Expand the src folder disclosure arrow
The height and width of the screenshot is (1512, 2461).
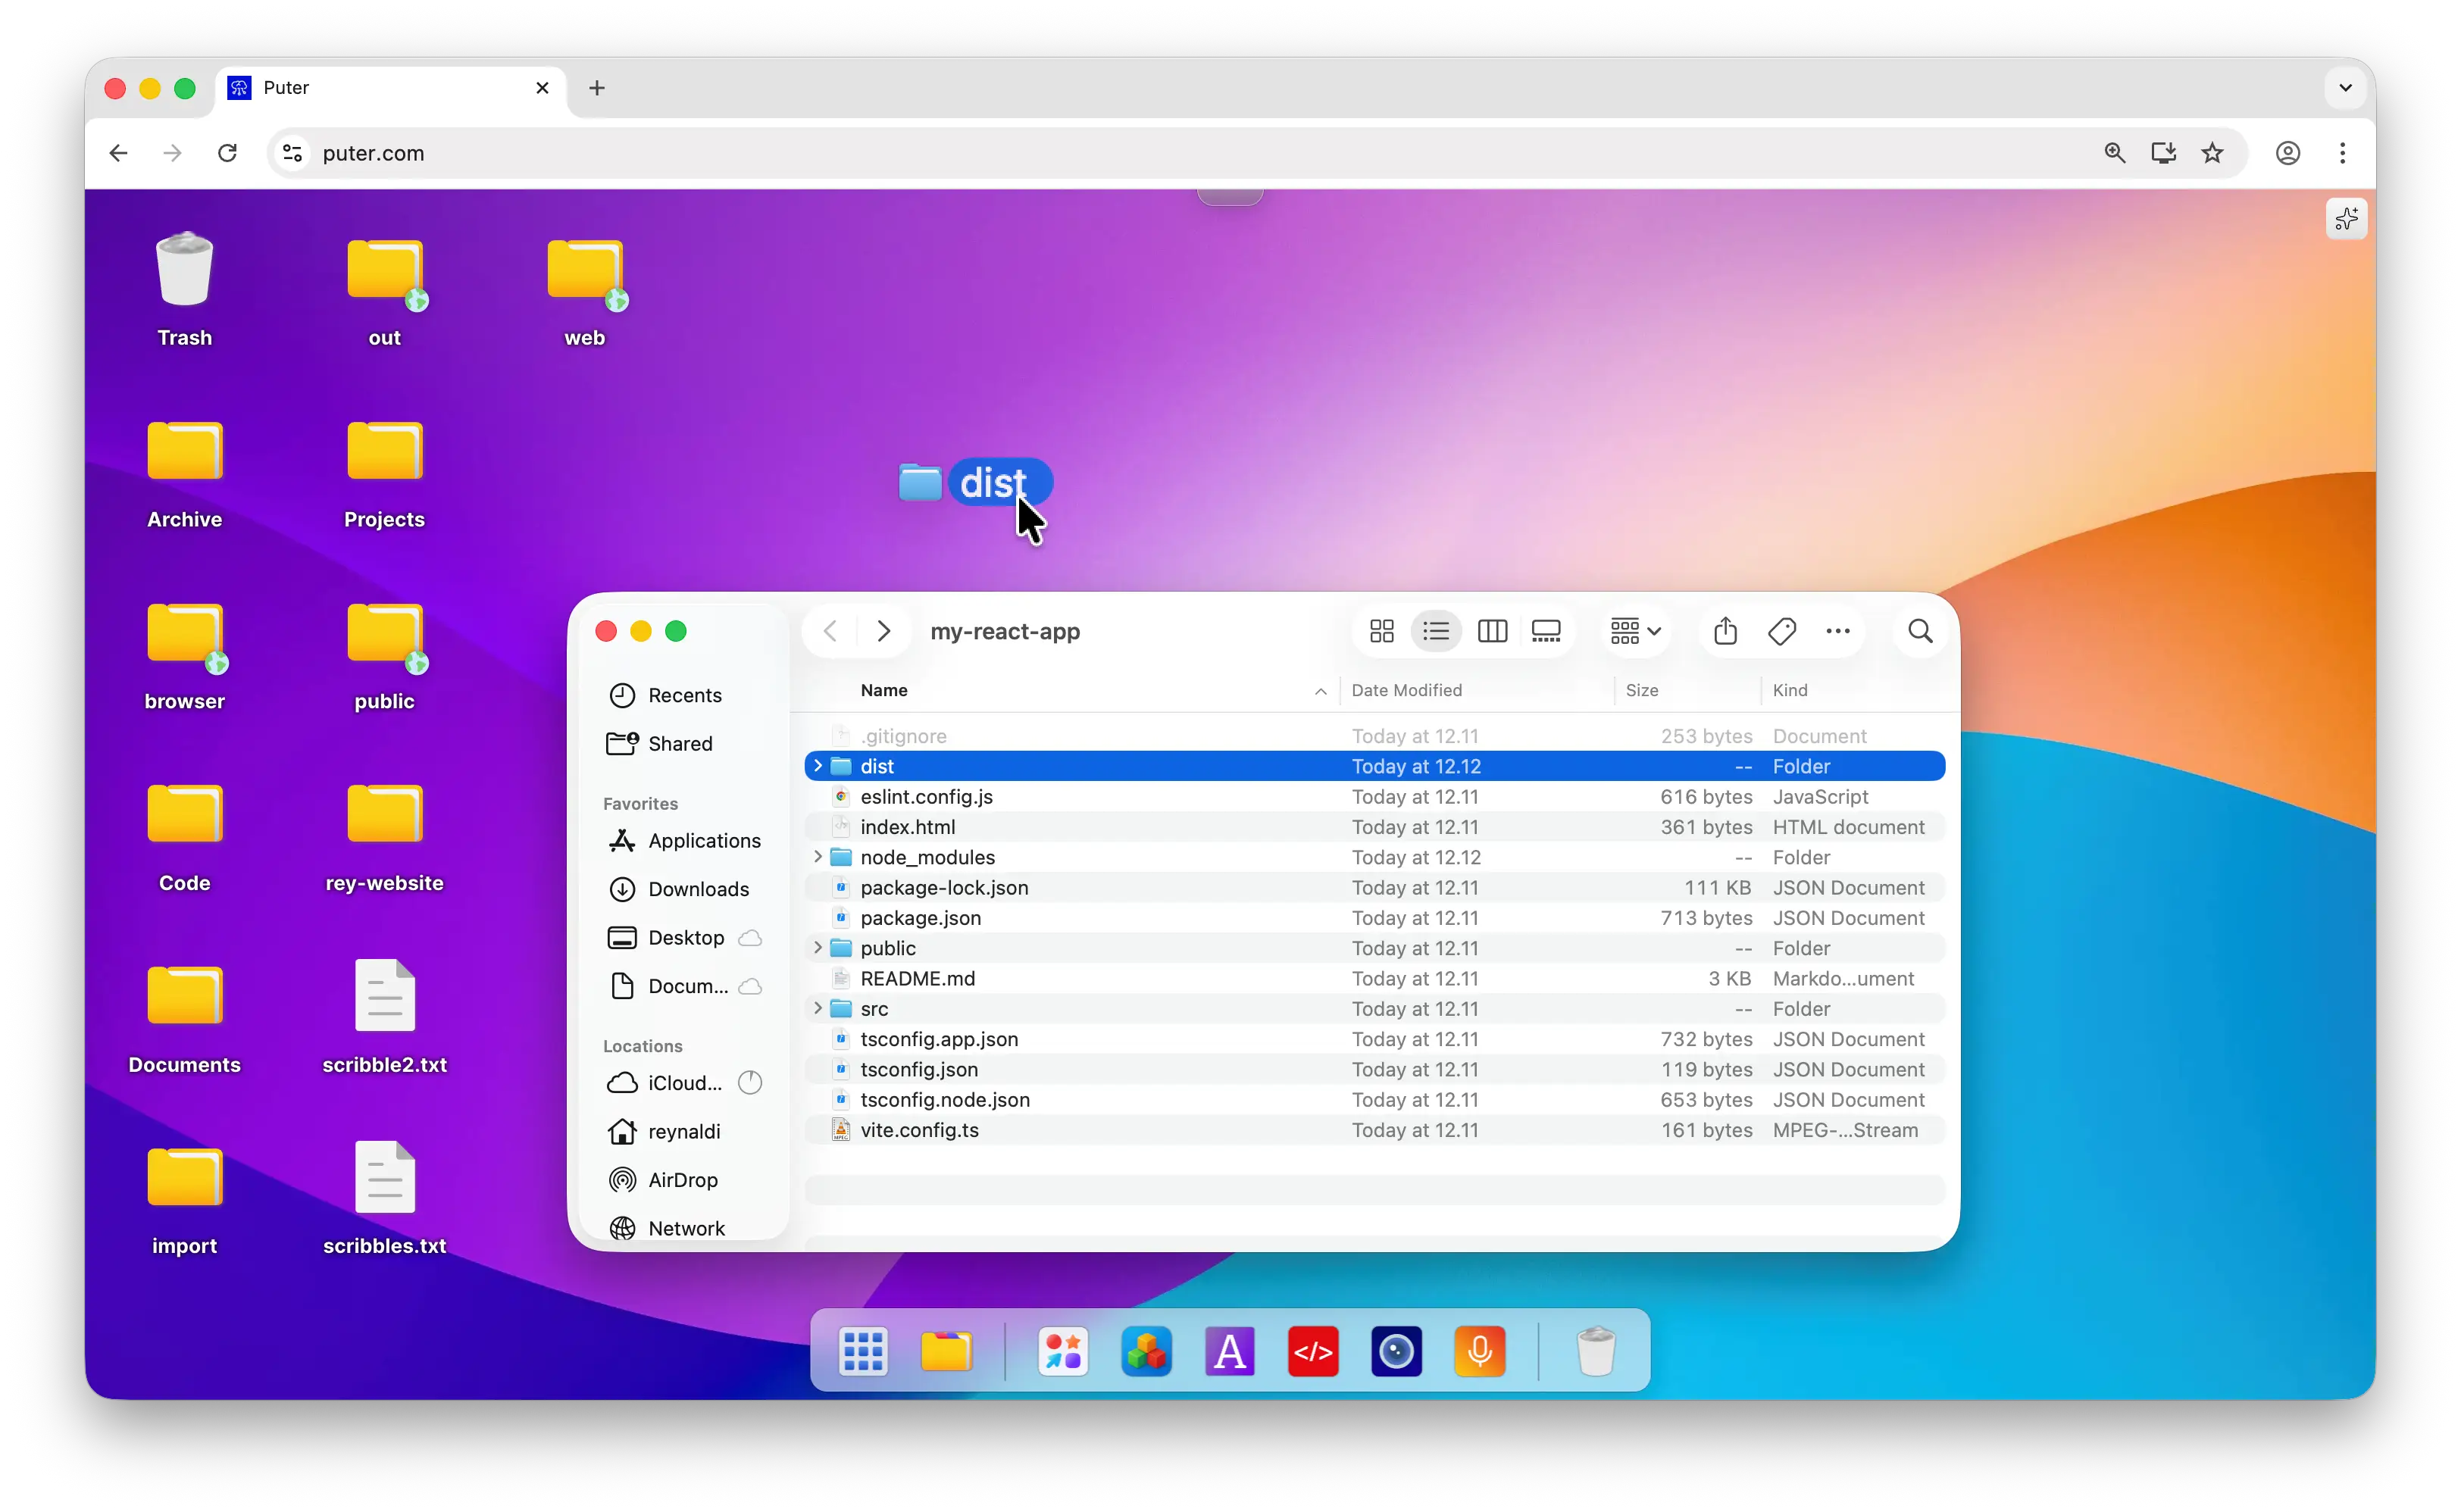817,1008
